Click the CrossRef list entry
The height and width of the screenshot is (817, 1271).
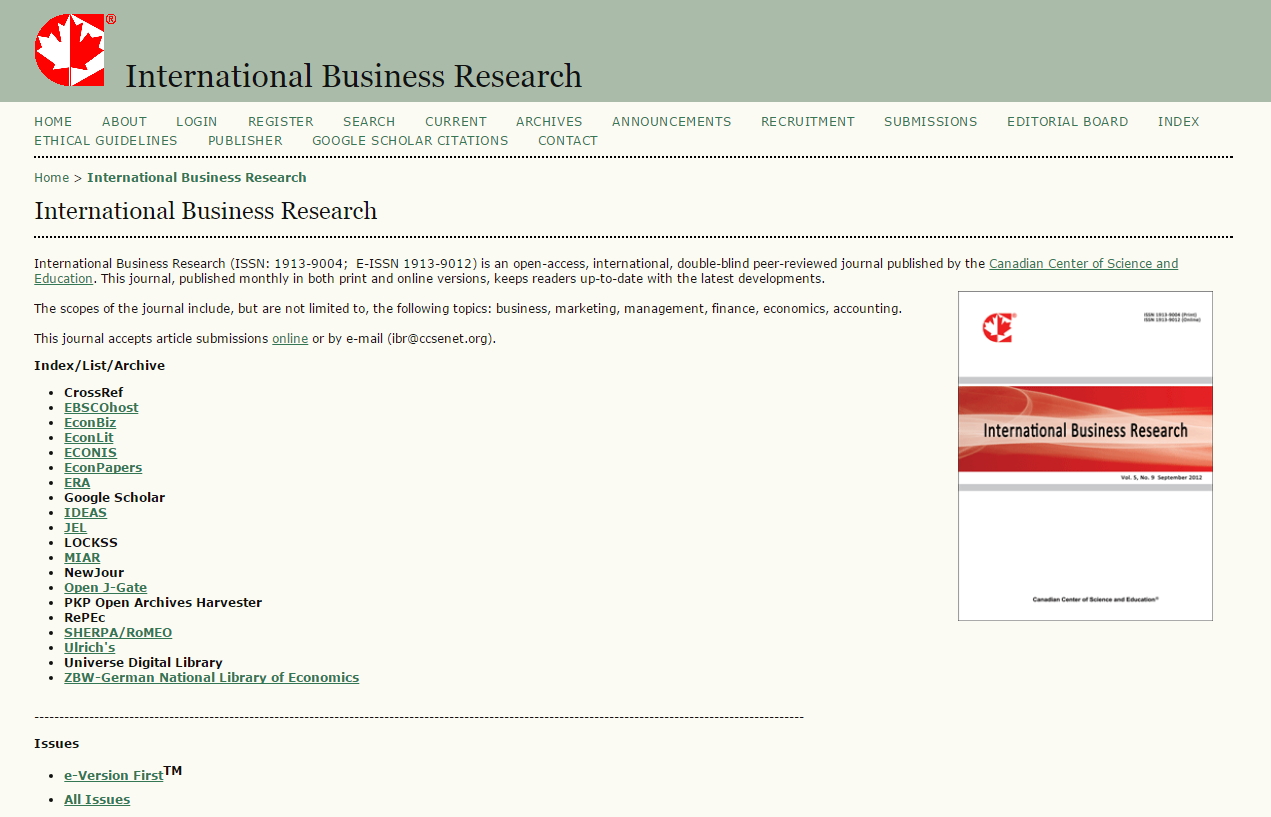(94, 393)
